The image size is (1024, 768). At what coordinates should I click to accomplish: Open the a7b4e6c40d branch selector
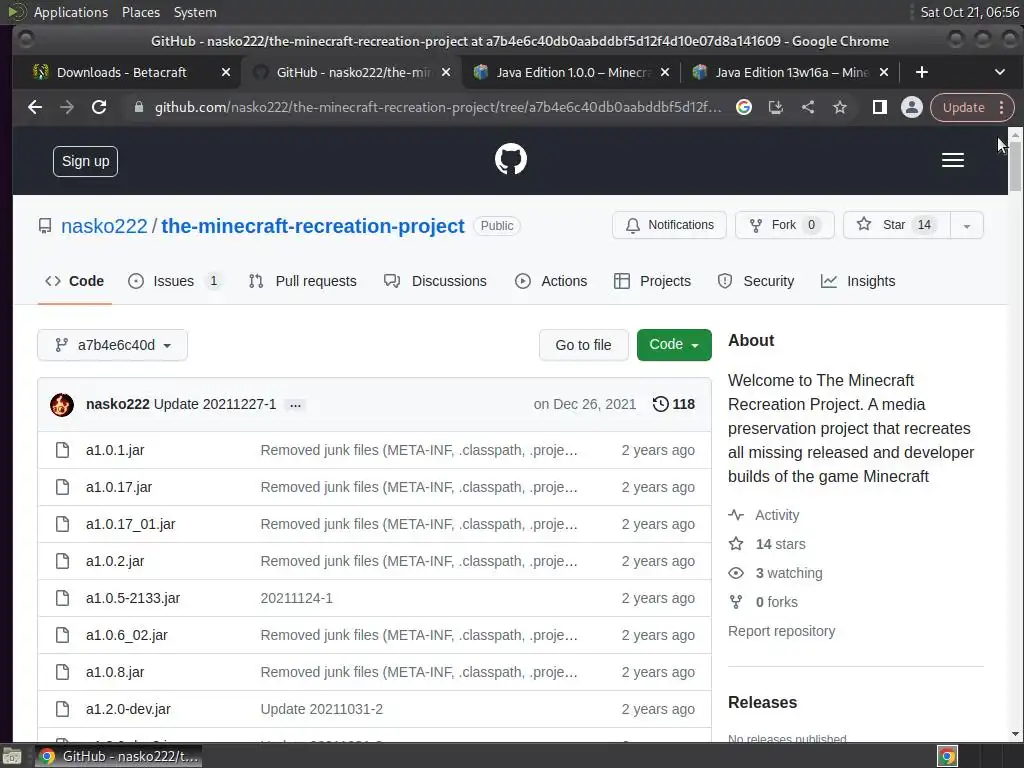(112, 345)
